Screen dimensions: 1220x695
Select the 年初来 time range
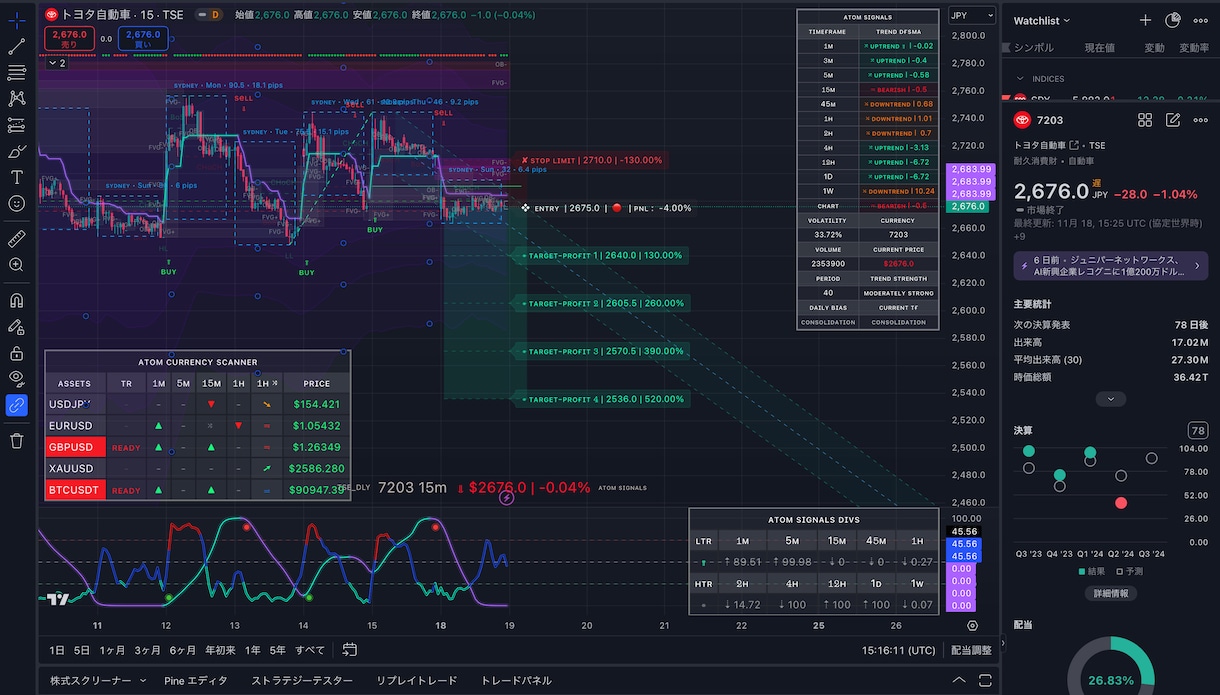click(x=220, y=650)
